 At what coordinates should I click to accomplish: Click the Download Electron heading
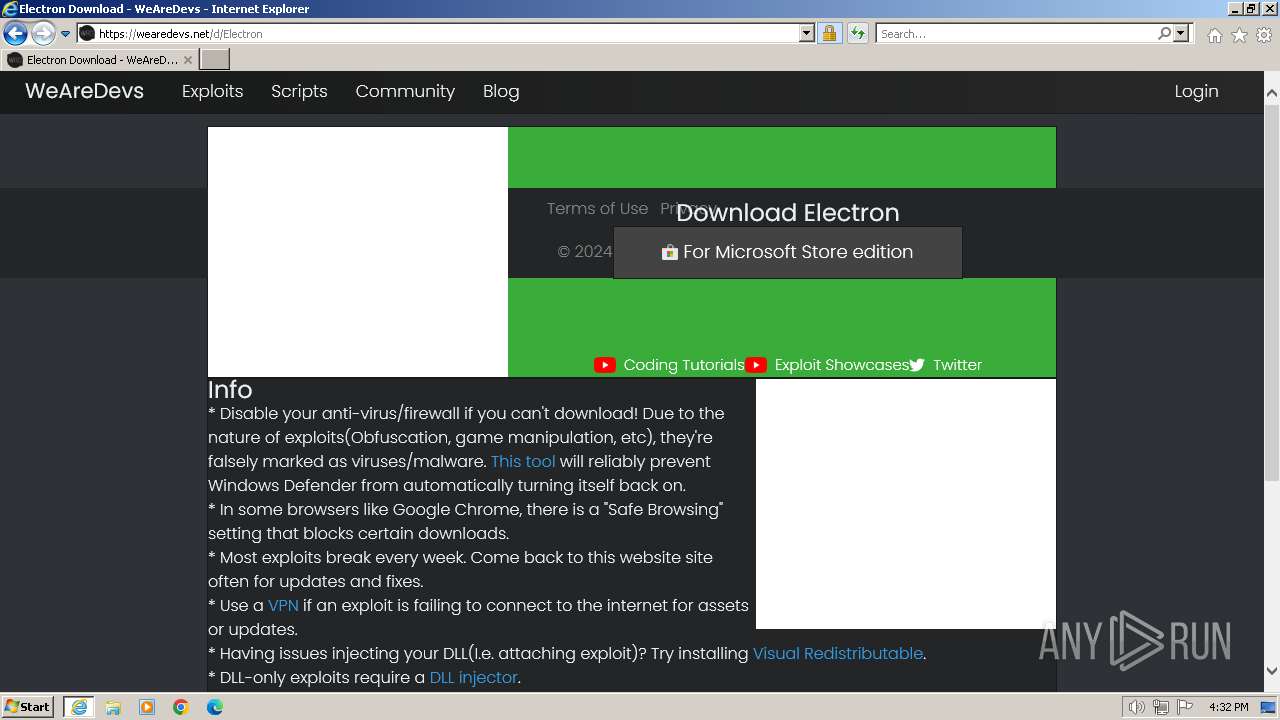tap(788, 212)
